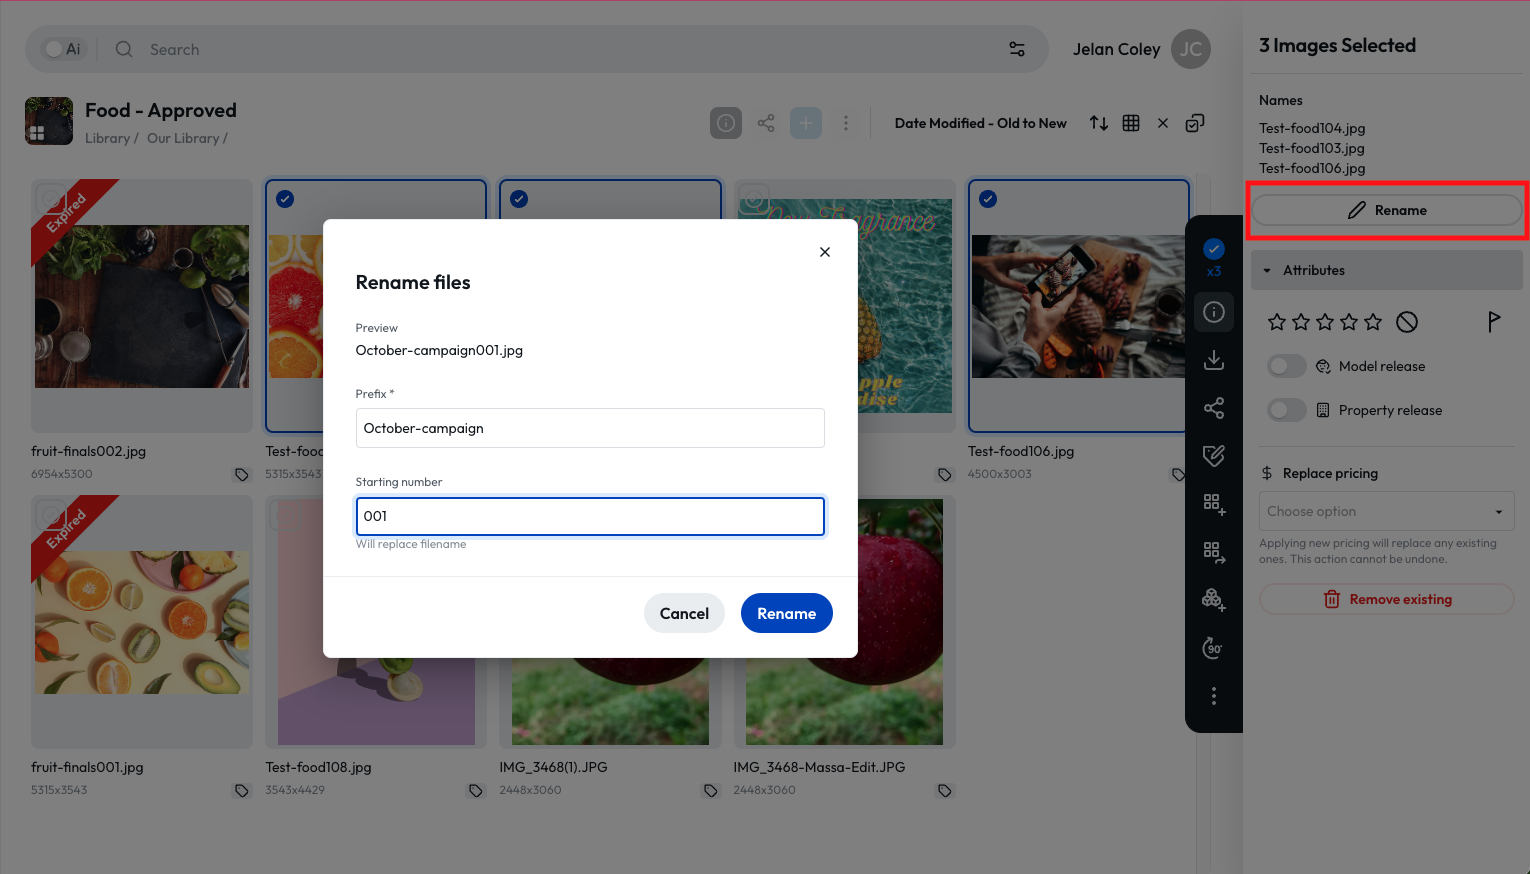Open tag edit icon in side toolbar
1530x874 pixels.
(1214, 456)
